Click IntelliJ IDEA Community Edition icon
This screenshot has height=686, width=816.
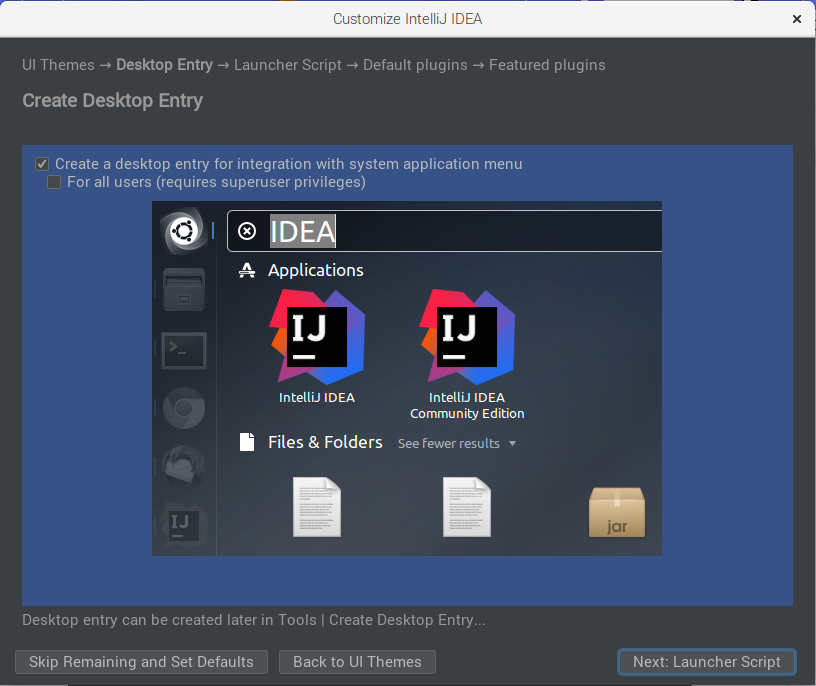467,337
